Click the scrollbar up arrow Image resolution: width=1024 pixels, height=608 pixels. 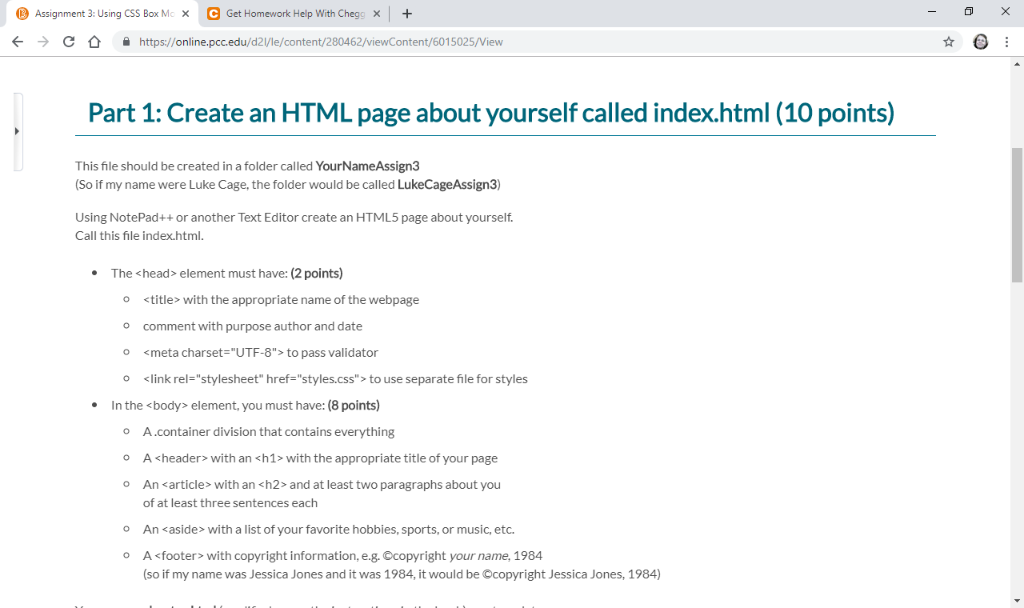pos(1017,64)
